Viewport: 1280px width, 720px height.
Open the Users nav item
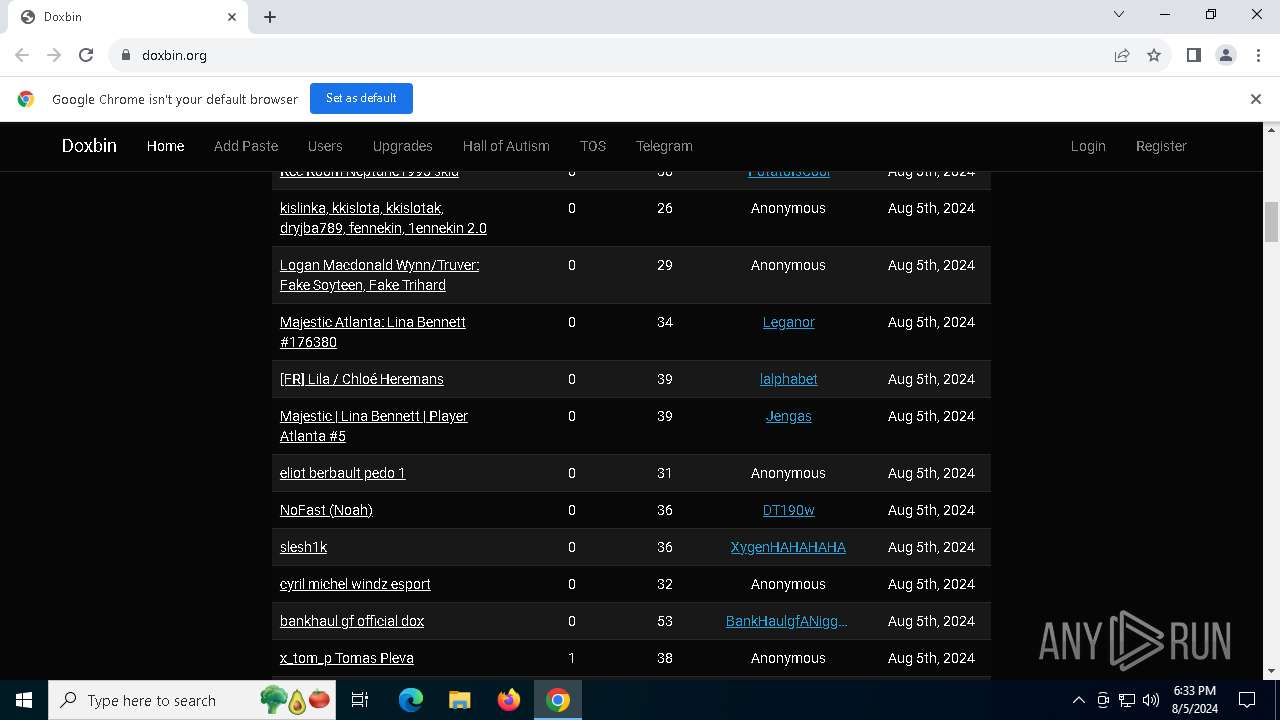(x=325, y=146)
